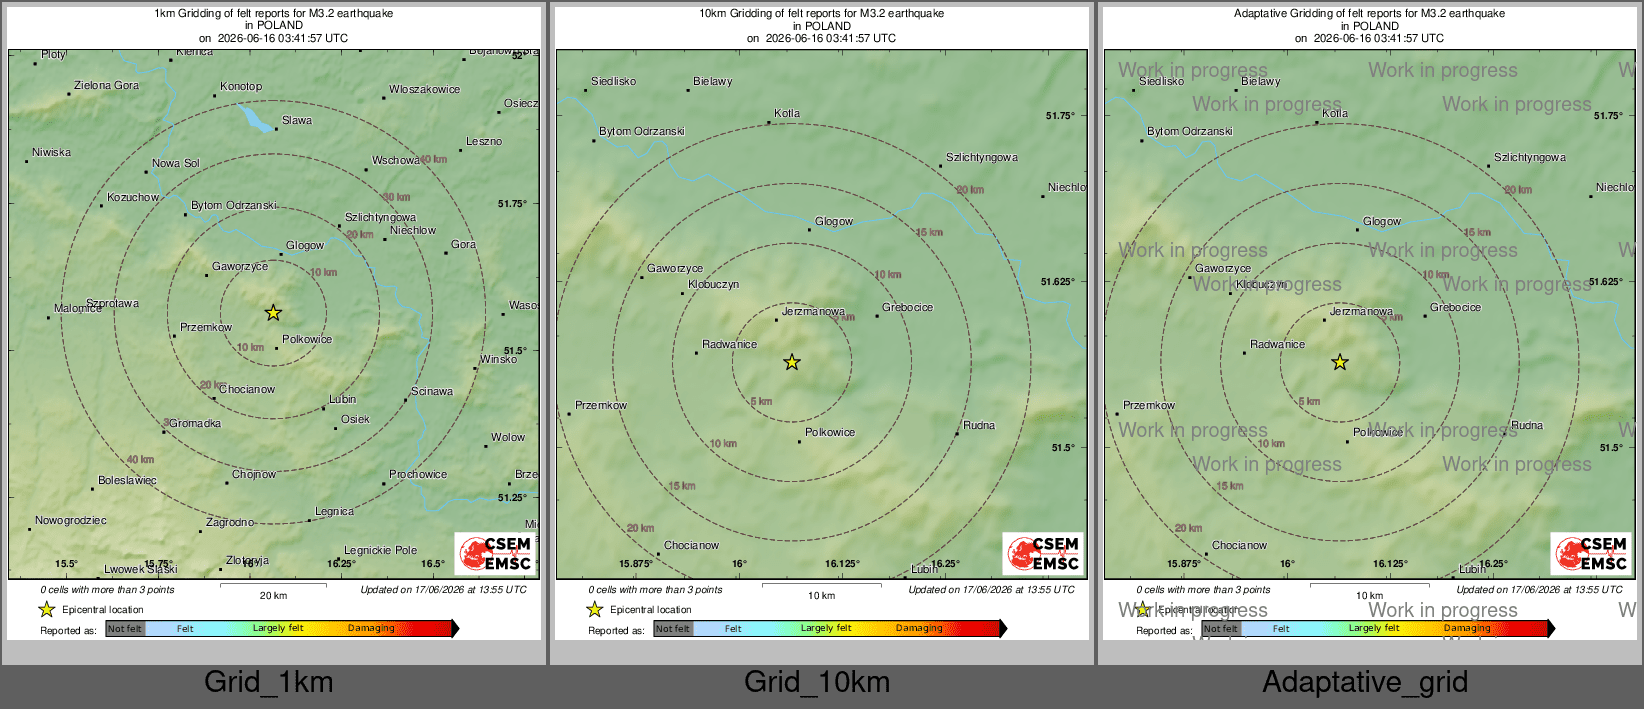1644x709 pixels.
Task: Click the CSEM EMSC logo on 1km map
Action: tap(495, 553)
